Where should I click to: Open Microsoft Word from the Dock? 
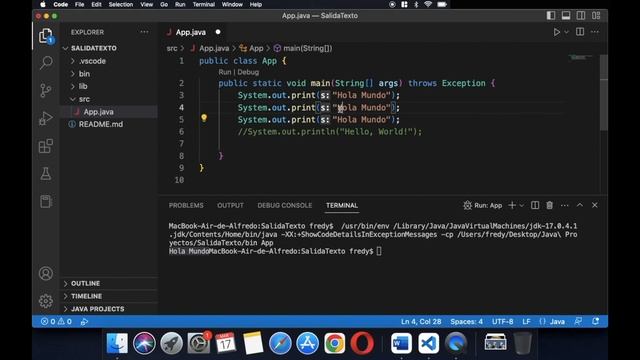401,343
